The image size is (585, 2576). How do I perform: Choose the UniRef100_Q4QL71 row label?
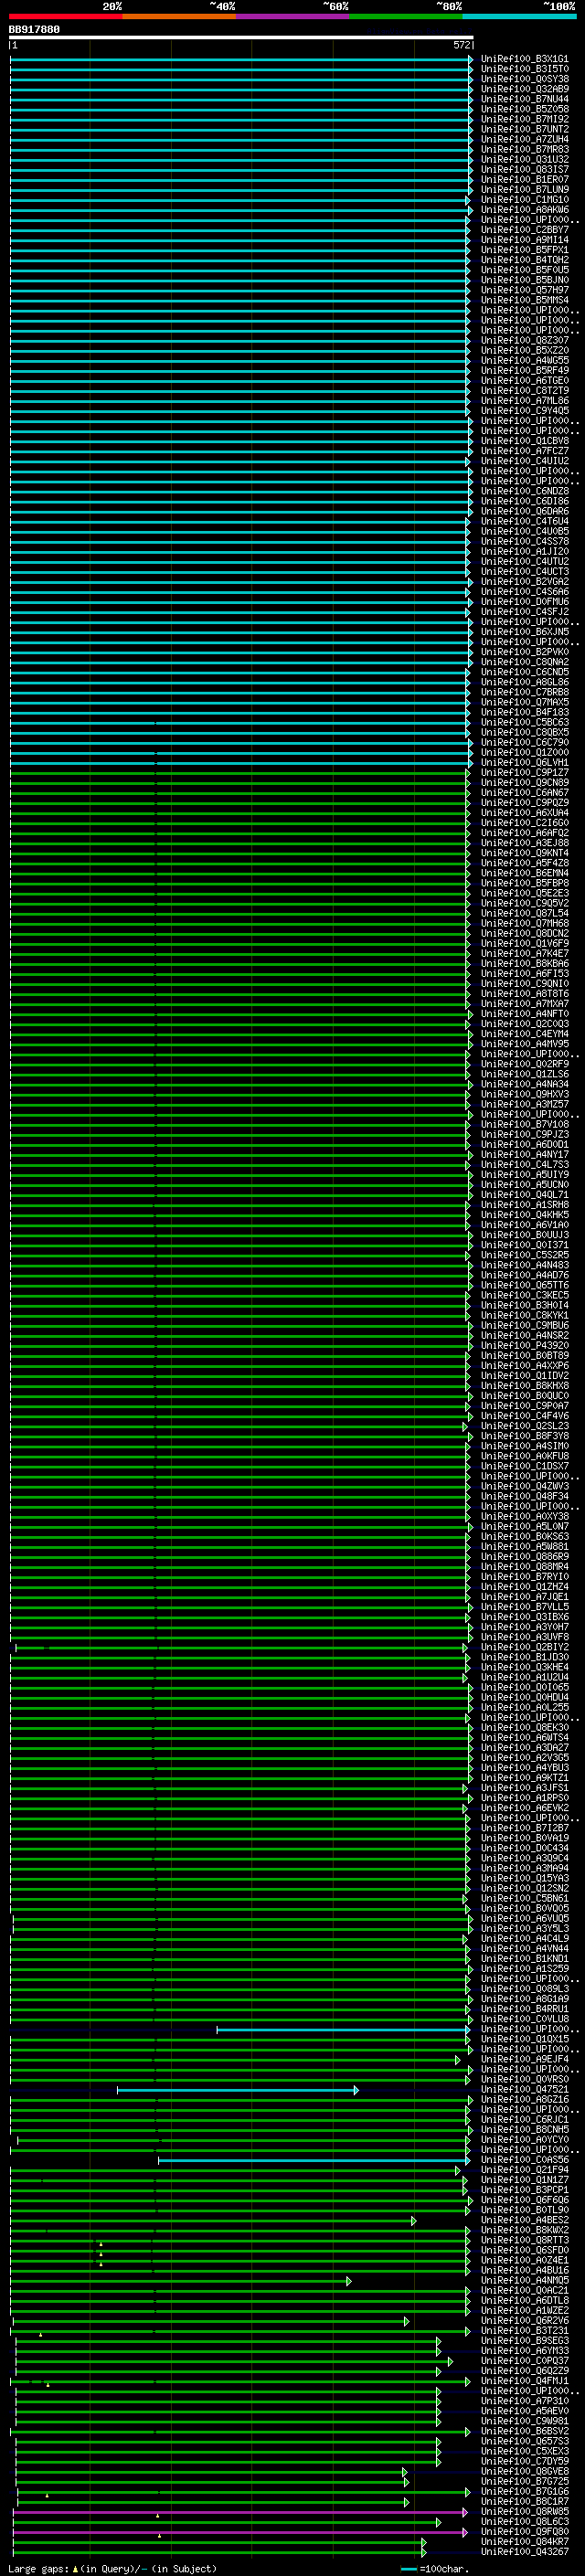point(525,1195)
